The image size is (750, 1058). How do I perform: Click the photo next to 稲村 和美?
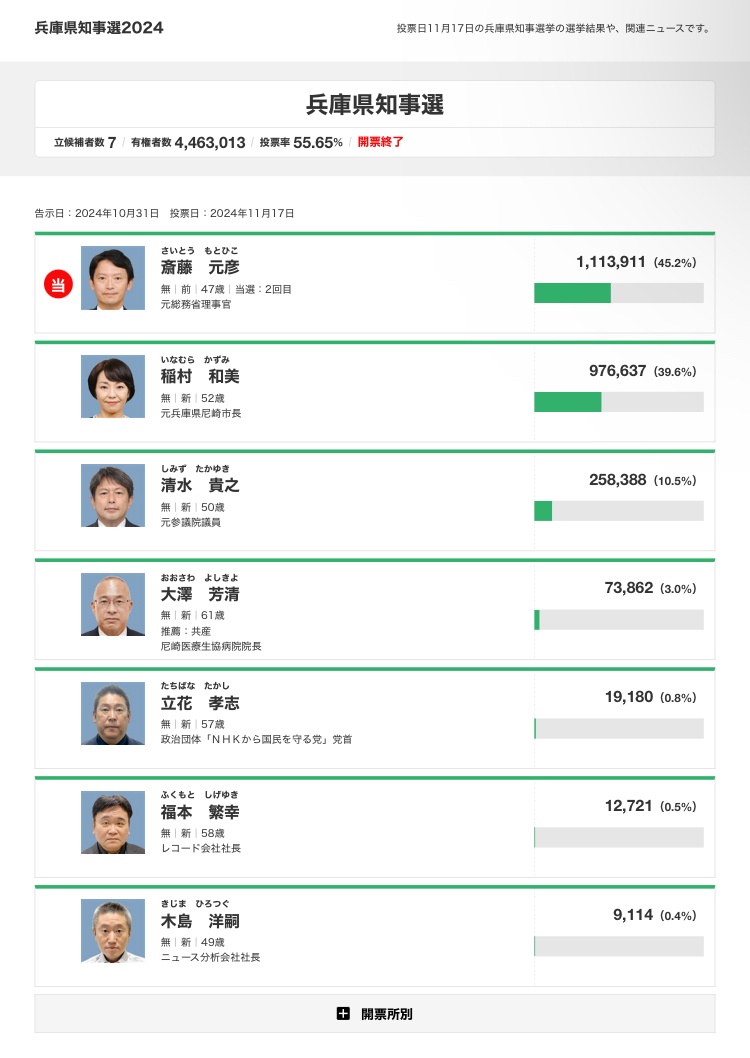[x=113, y=387]
